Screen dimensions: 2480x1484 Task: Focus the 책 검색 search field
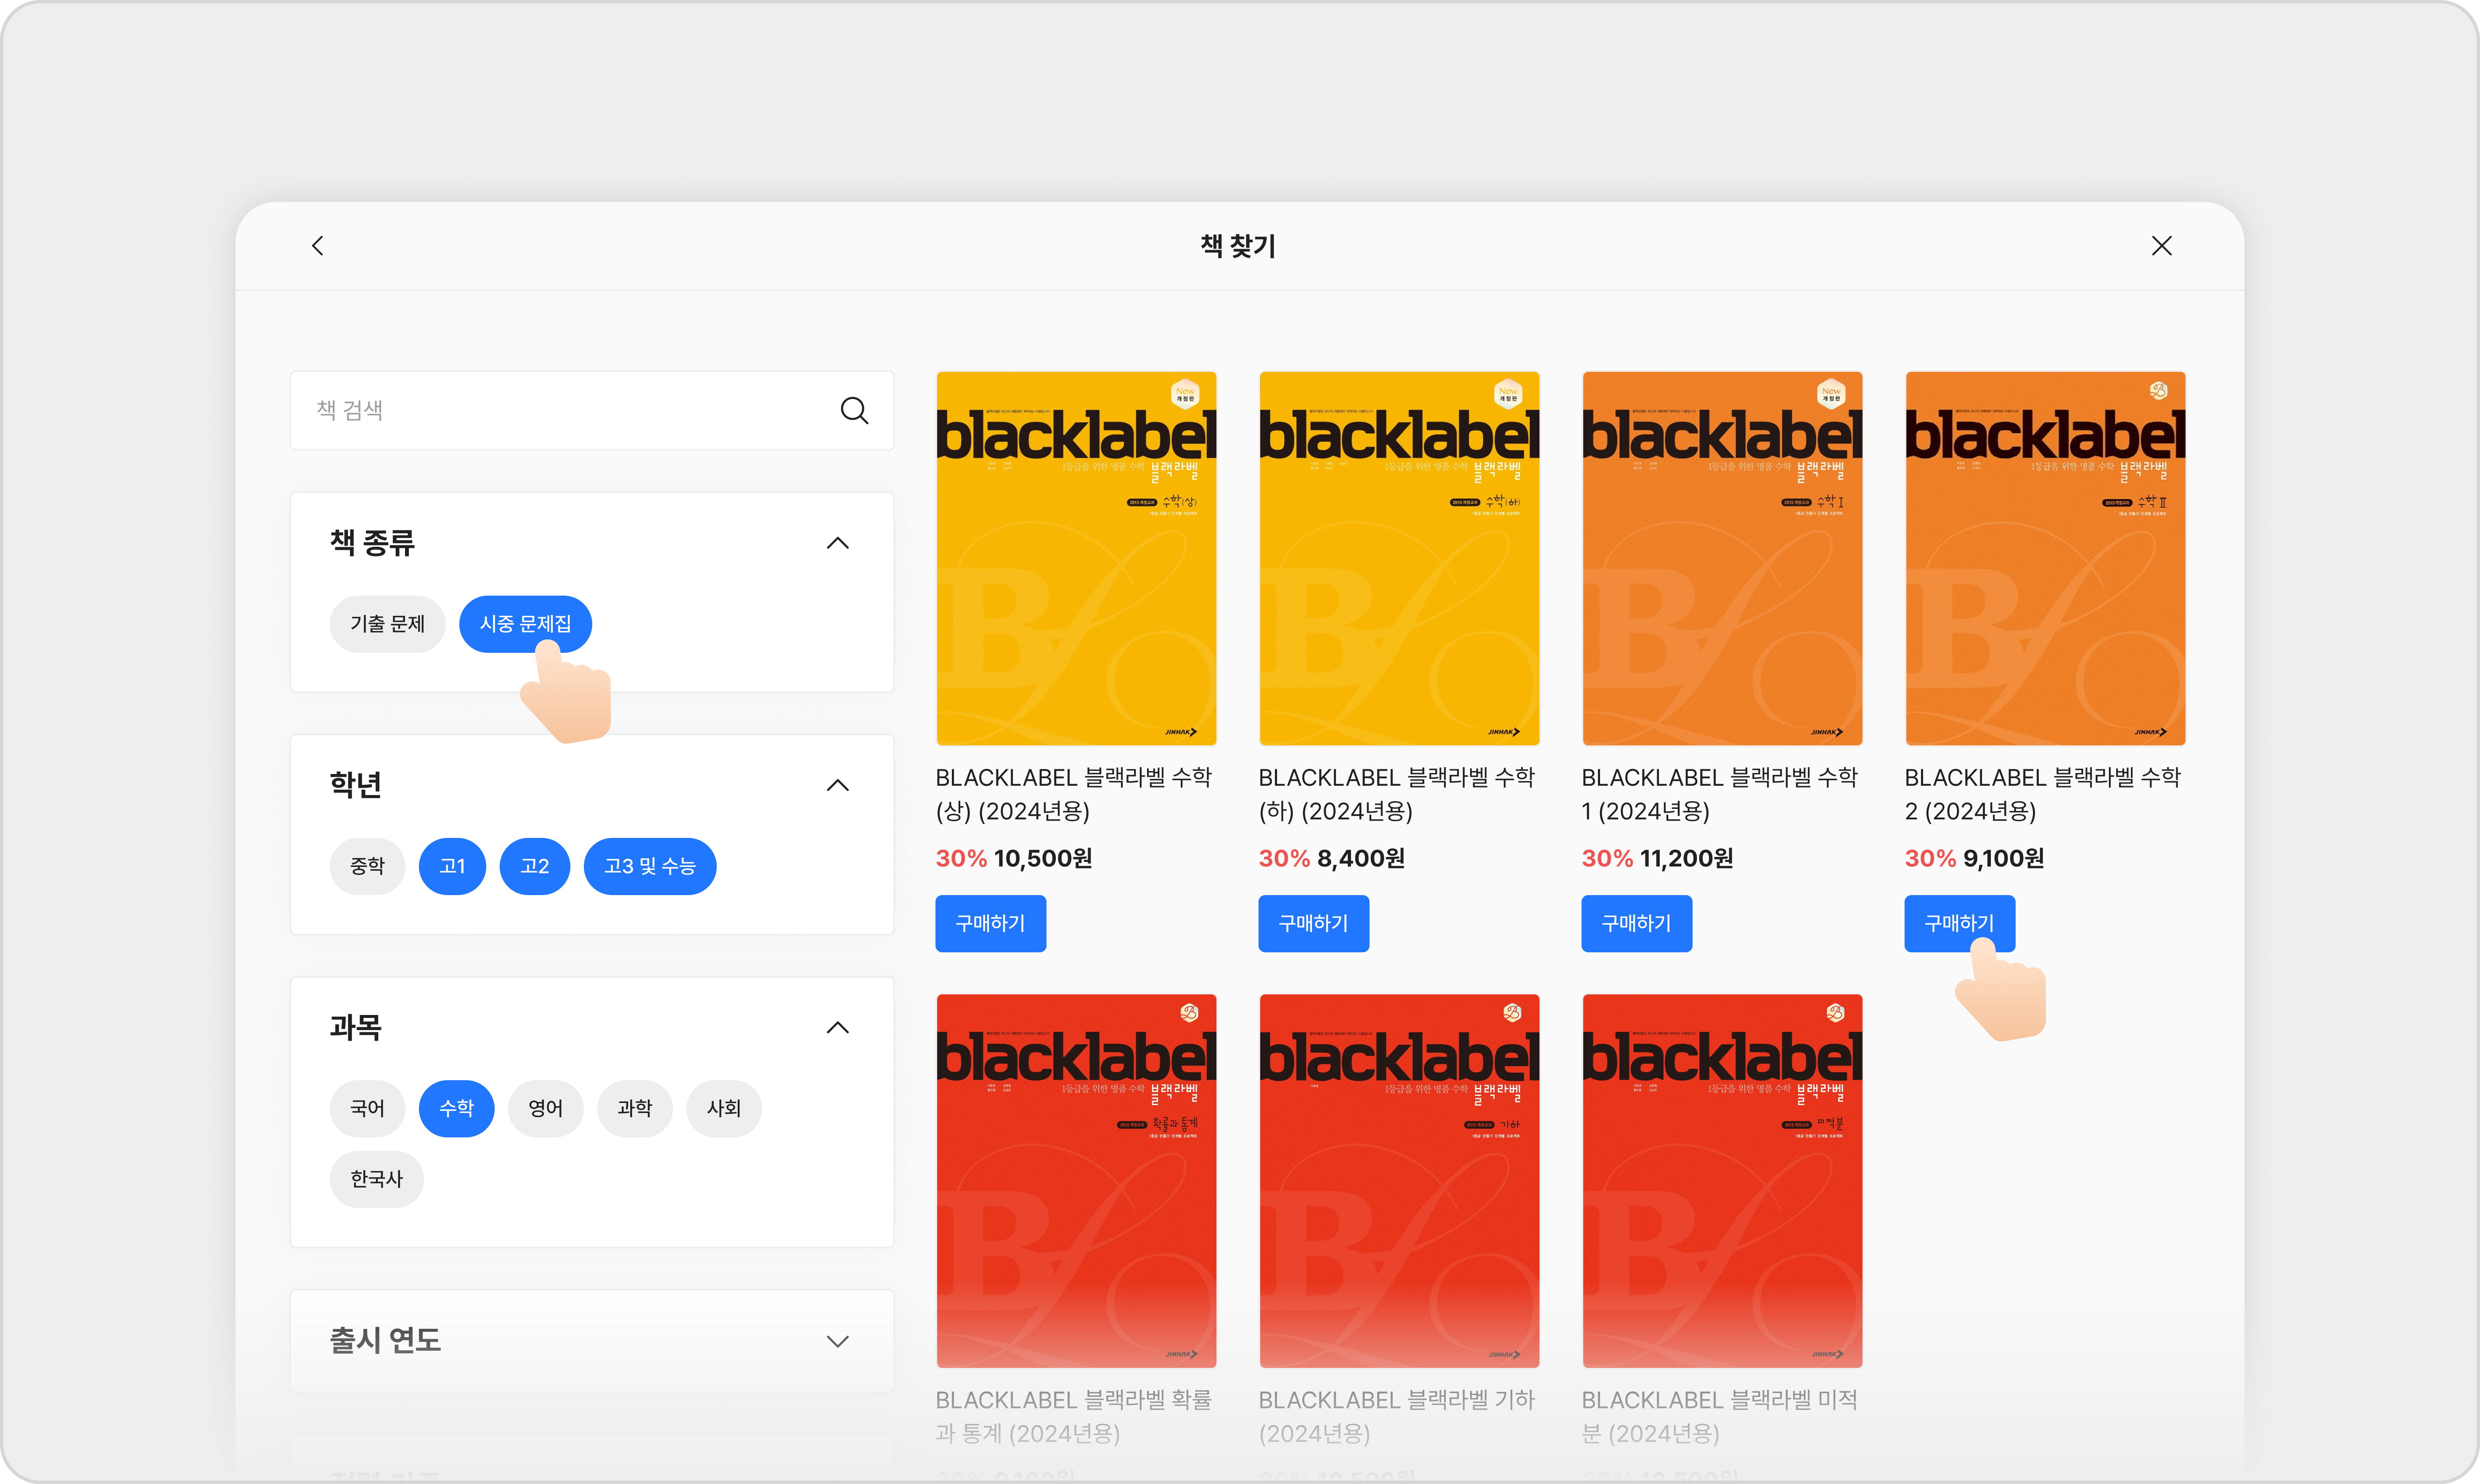592,410
